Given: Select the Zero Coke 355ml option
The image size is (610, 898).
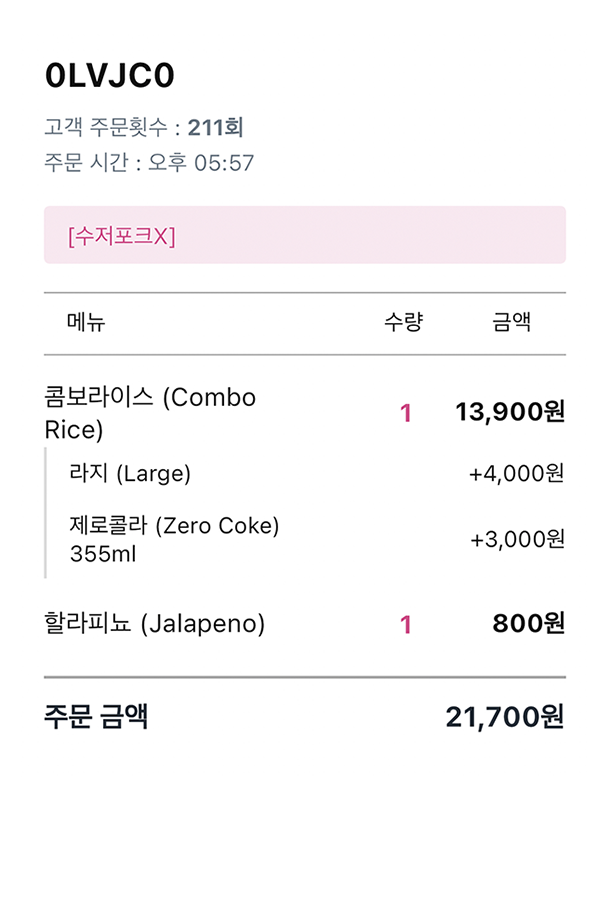Looking at the screenshot, I should (x=174, y=538).
